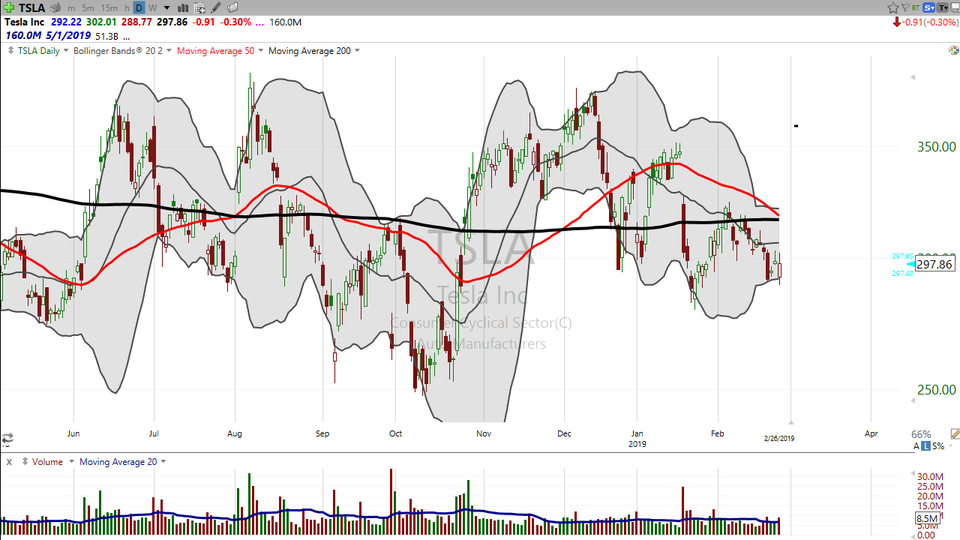Viewport: 960px width, 540px height.
Task: Open the TSLA Daily dropdown
Action: (66, 51)
